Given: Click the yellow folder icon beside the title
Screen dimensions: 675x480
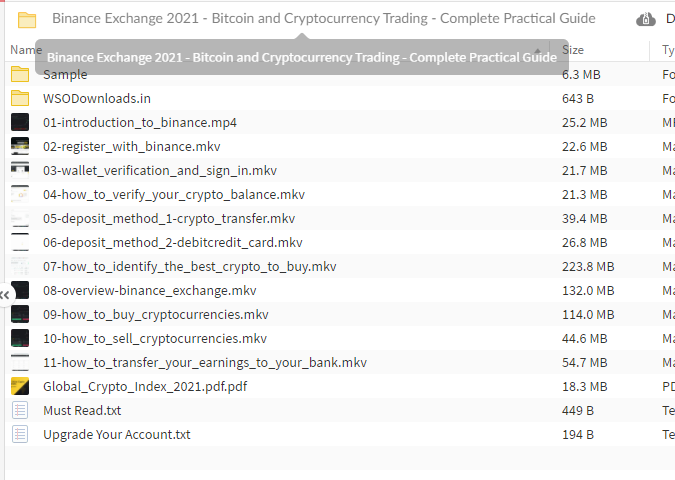Looking at the screenshot, I should 27,20.
